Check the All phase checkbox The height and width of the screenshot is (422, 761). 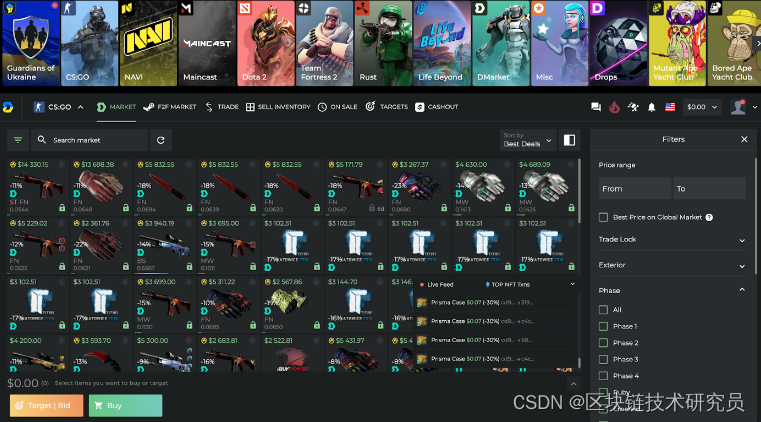click(x=603, y=309)
